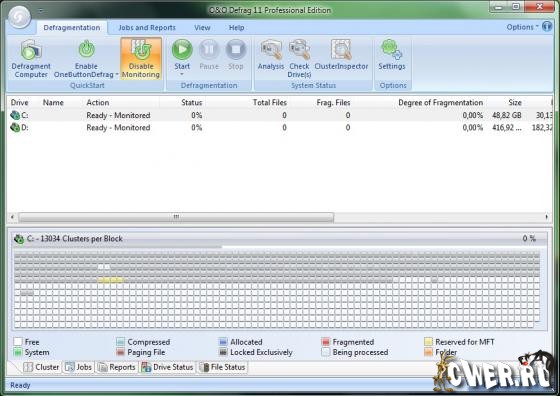Click the Allocated legend color swatch
The height and width of the screenshot is (396, 560).
click(223, 342)
